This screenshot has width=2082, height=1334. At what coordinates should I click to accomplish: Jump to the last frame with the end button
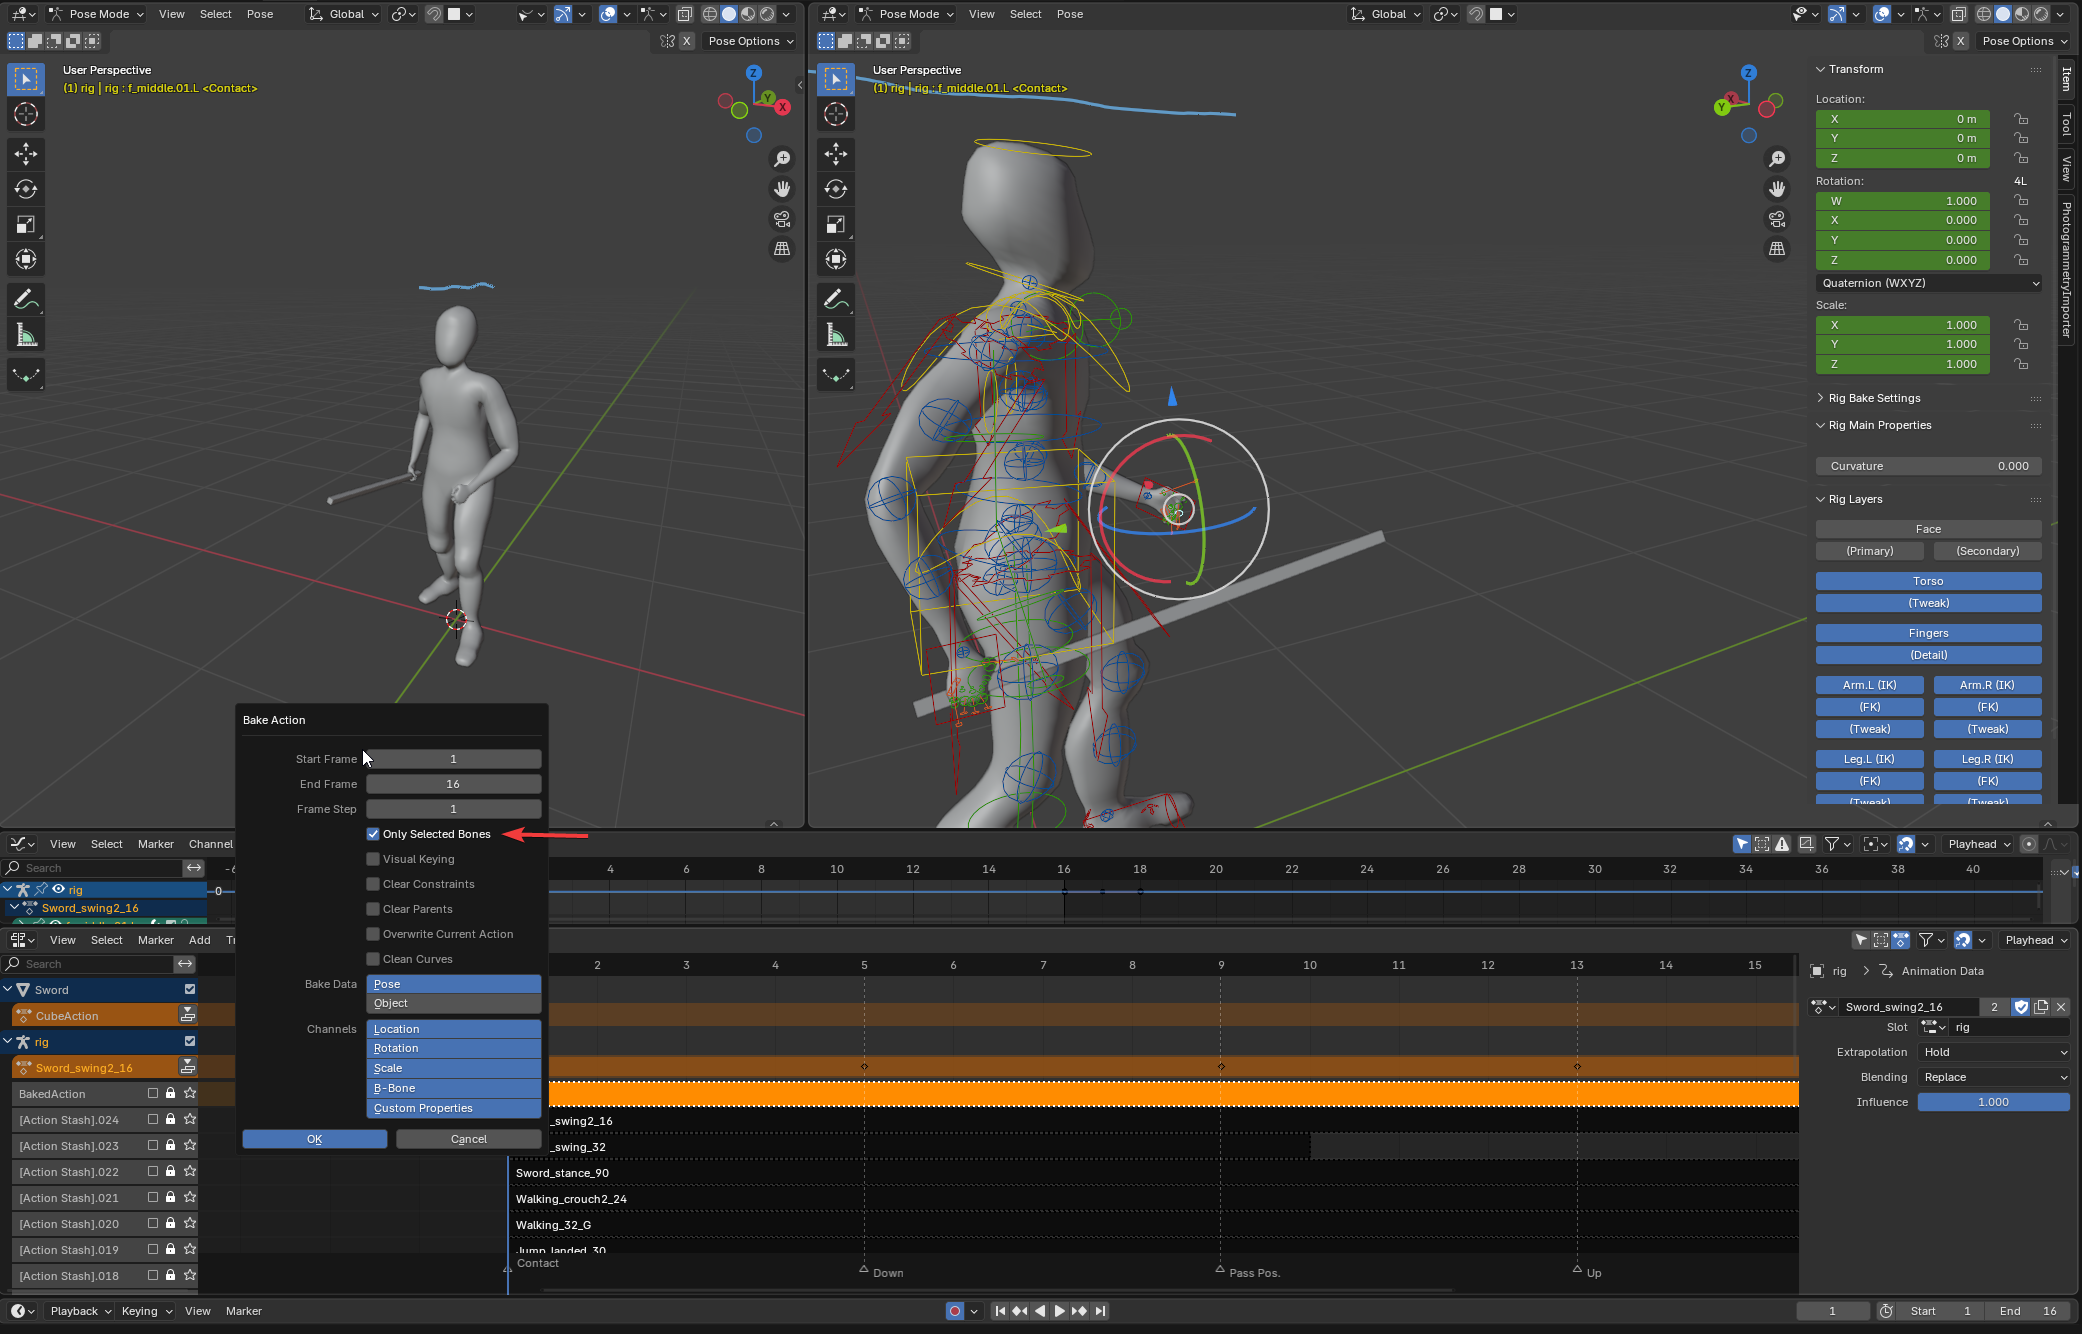1100,1311
